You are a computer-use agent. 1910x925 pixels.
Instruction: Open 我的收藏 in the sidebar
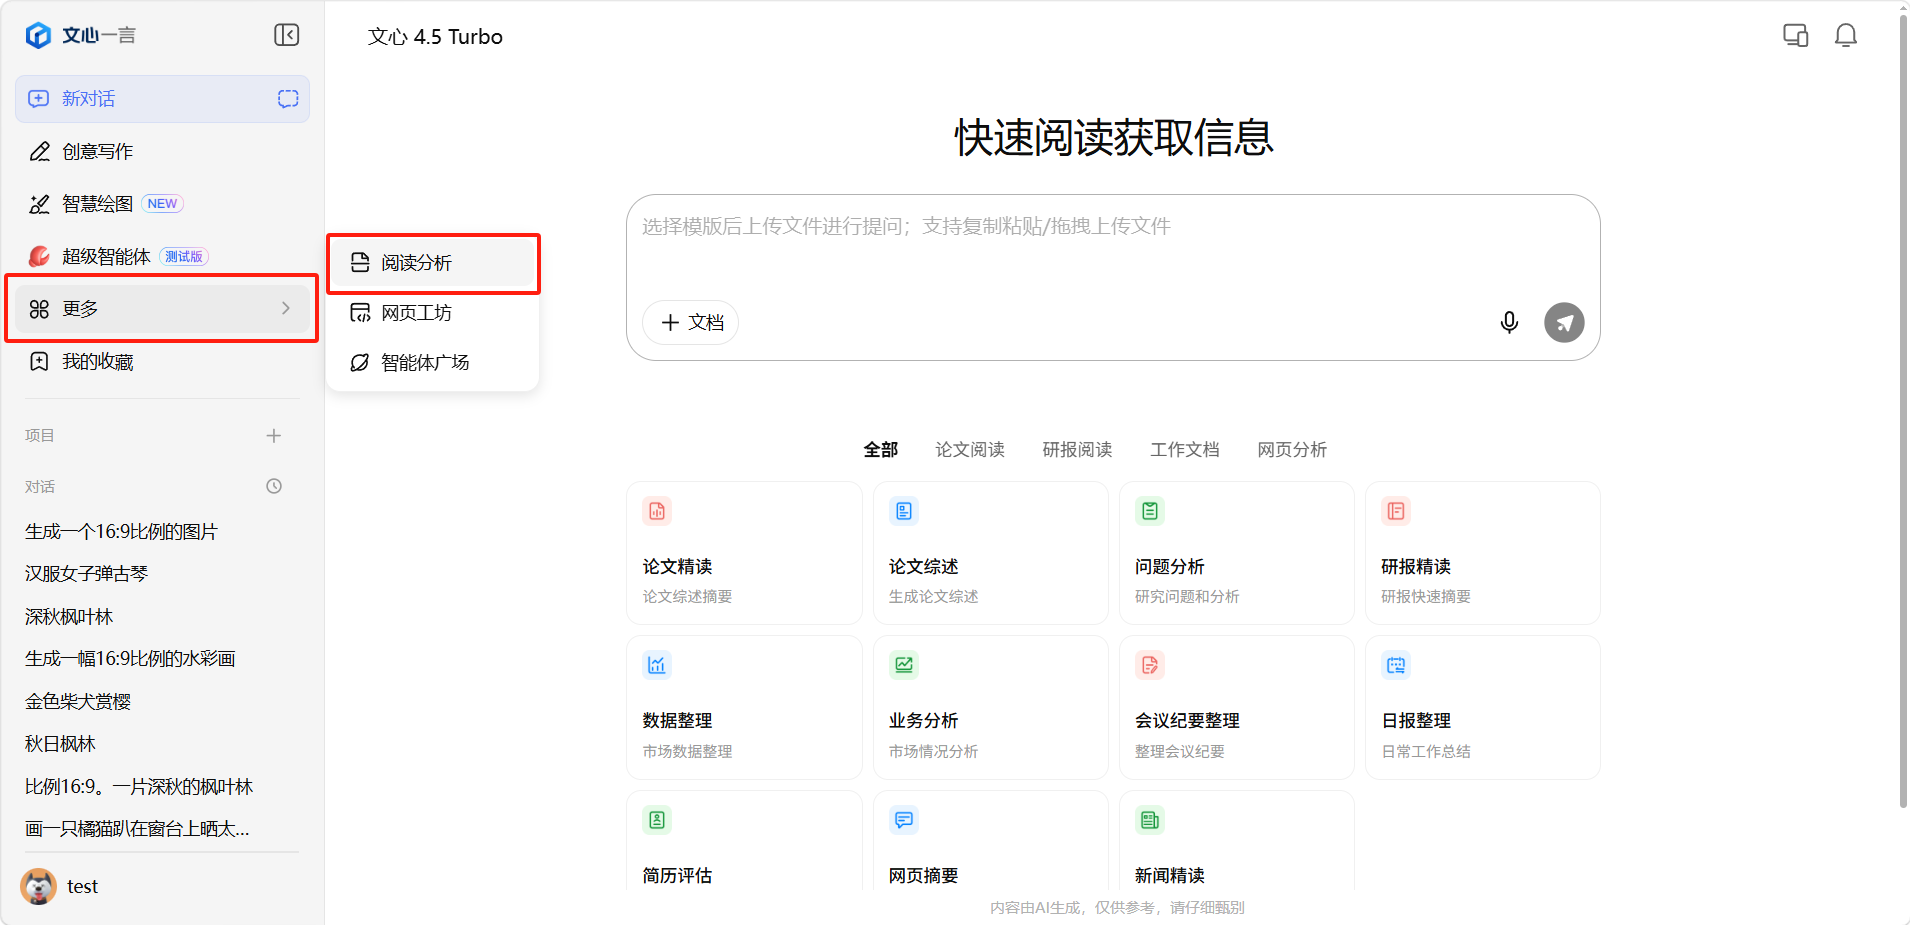point(162,361)
